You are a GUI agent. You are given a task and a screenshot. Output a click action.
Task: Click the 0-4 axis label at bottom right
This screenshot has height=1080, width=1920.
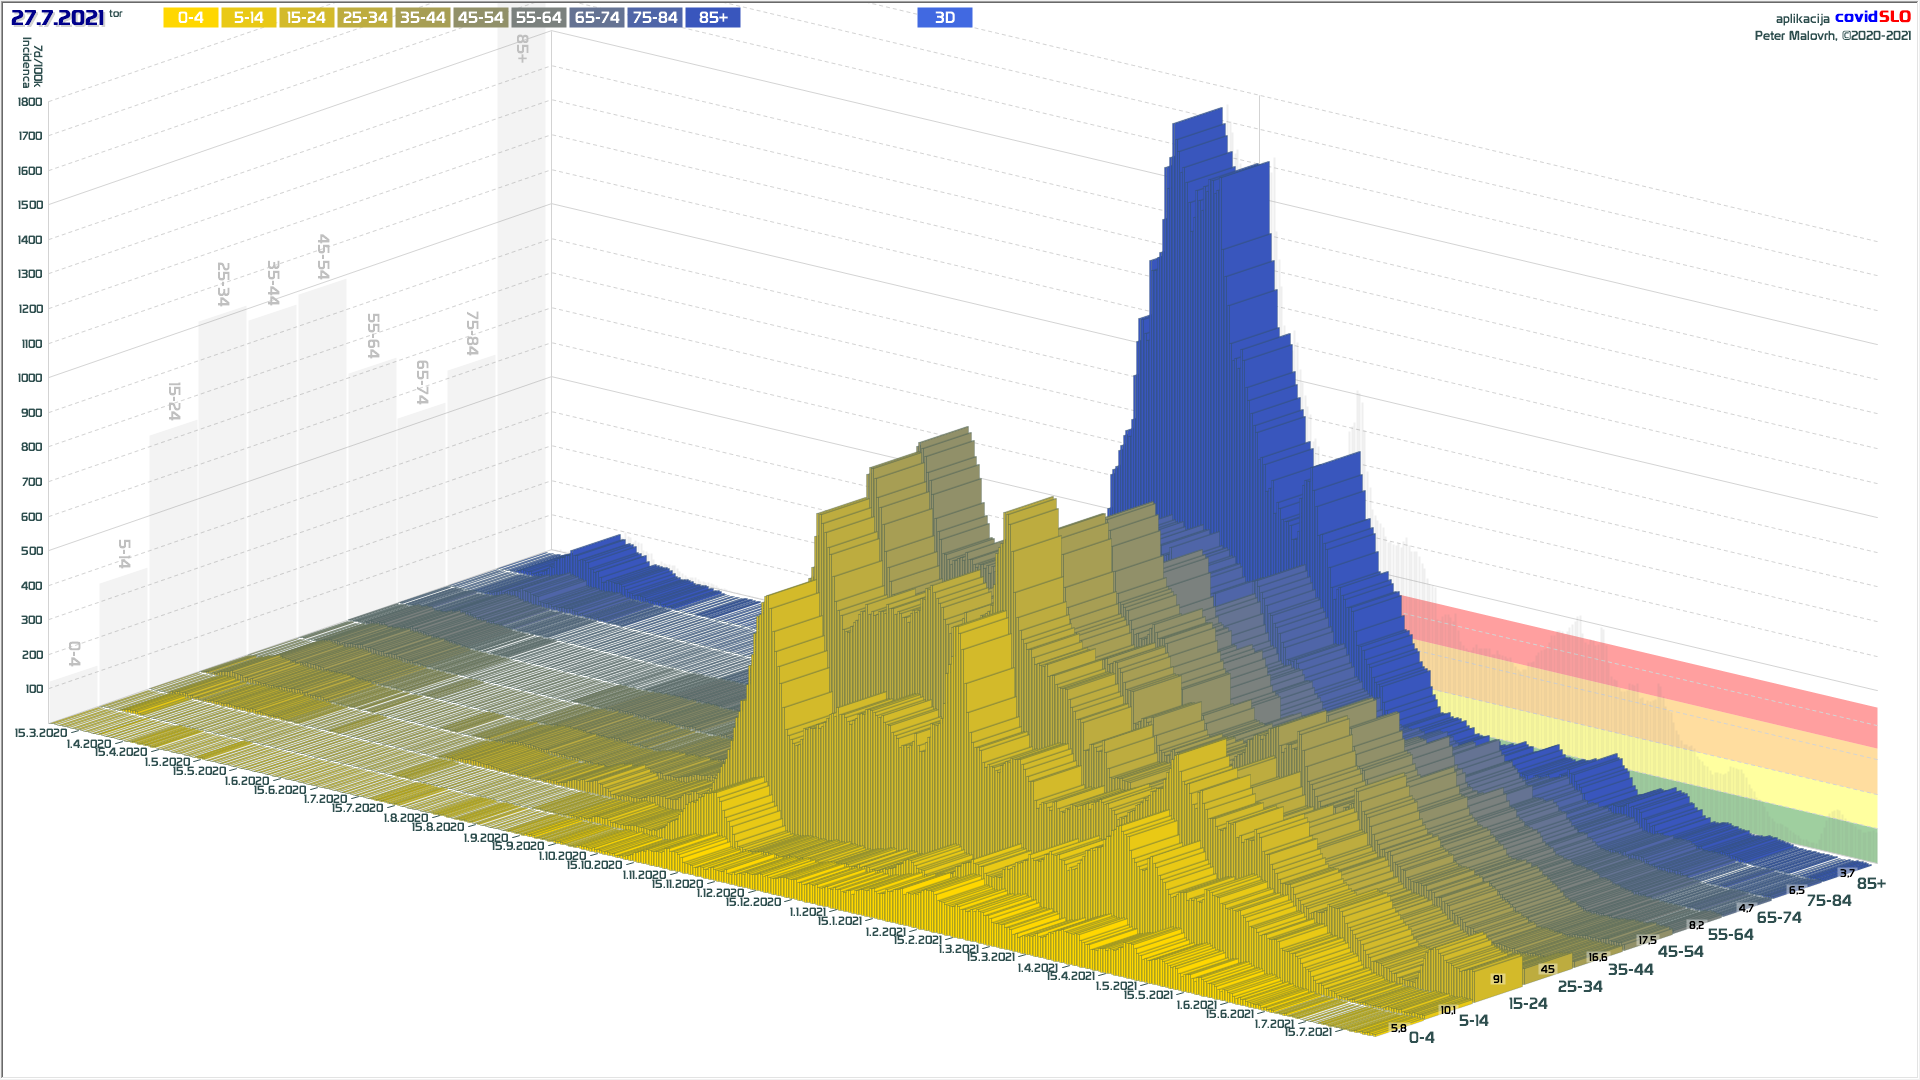pyautogui.click(x=1421, y=1038)
